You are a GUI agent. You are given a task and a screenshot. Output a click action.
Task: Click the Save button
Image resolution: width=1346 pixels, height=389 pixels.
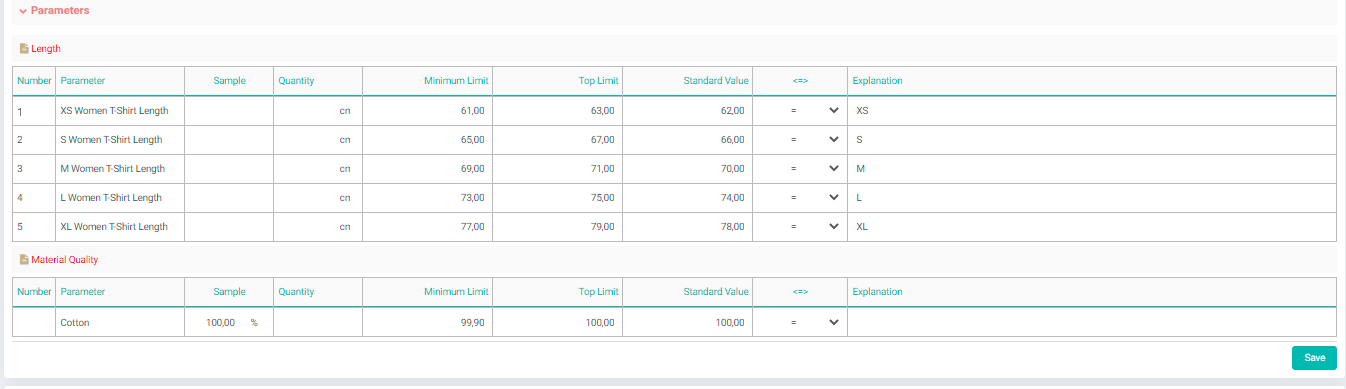1314,358
